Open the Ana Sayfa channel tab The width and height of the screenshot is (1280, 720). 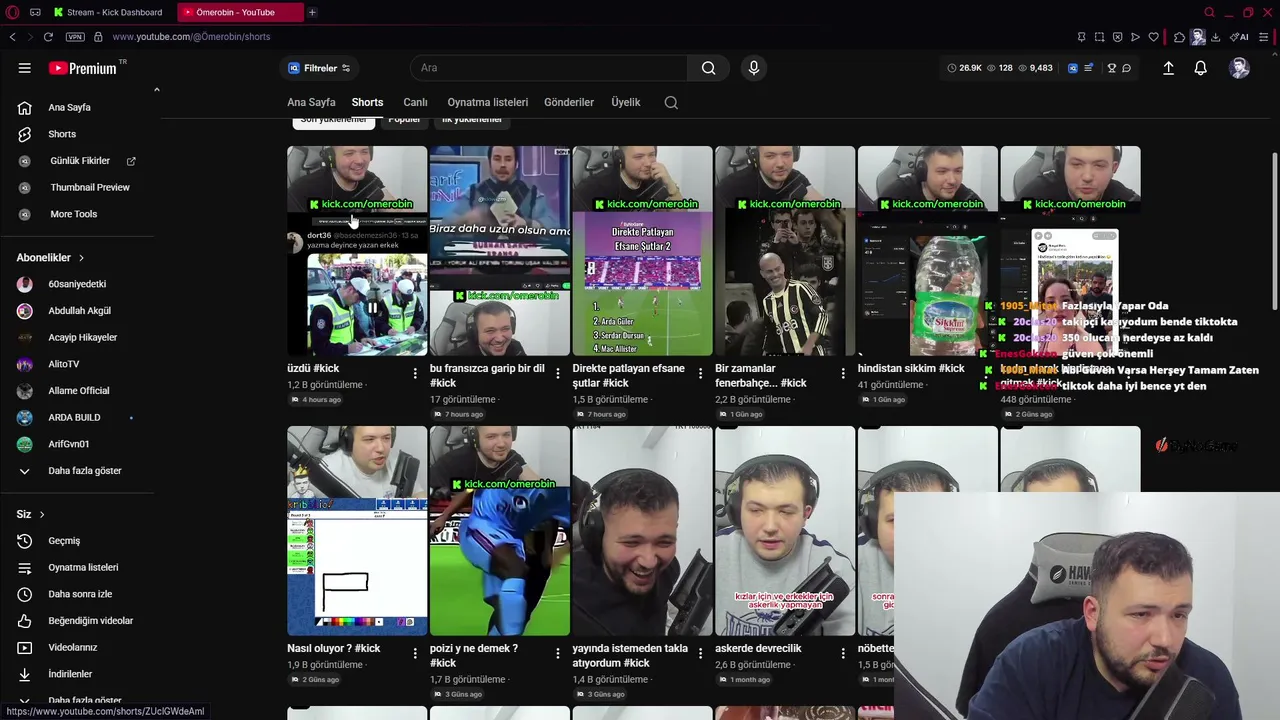click(311, 102)
